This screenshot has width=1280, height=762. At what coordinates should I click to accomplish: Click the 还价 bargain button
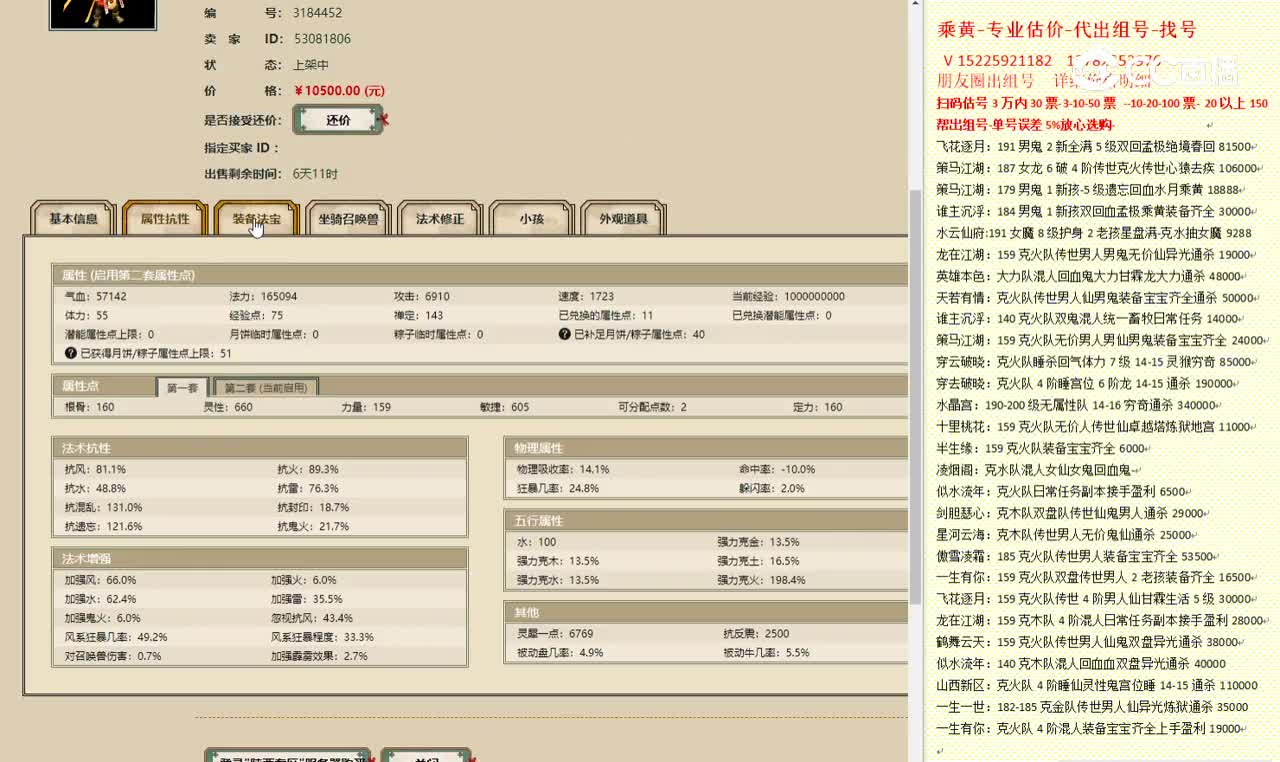pos(338,120)
